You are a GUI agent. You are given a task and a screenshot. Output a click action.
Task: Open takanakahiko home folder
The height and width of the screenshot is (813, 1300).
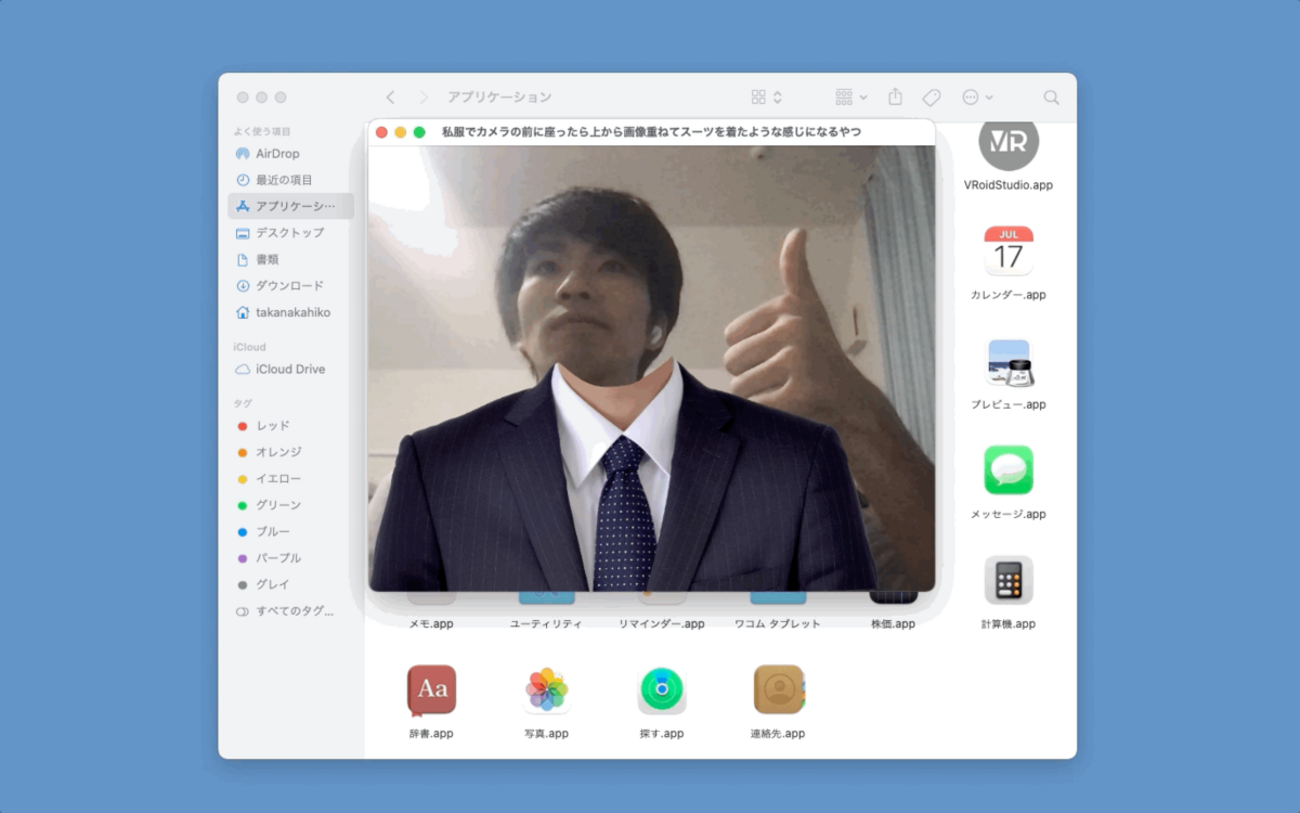(x=291, y=312)
